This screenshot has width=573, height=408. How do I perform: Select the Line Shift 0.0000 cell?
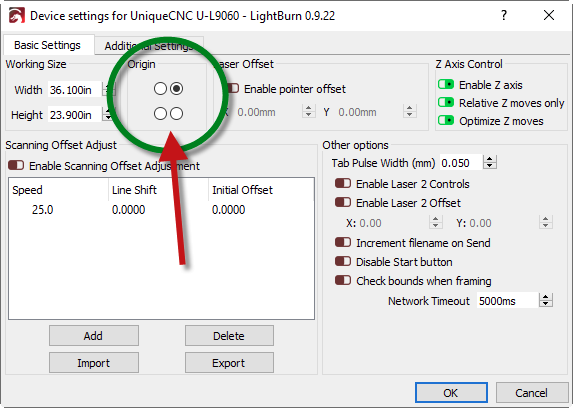(x=129, y=210)
